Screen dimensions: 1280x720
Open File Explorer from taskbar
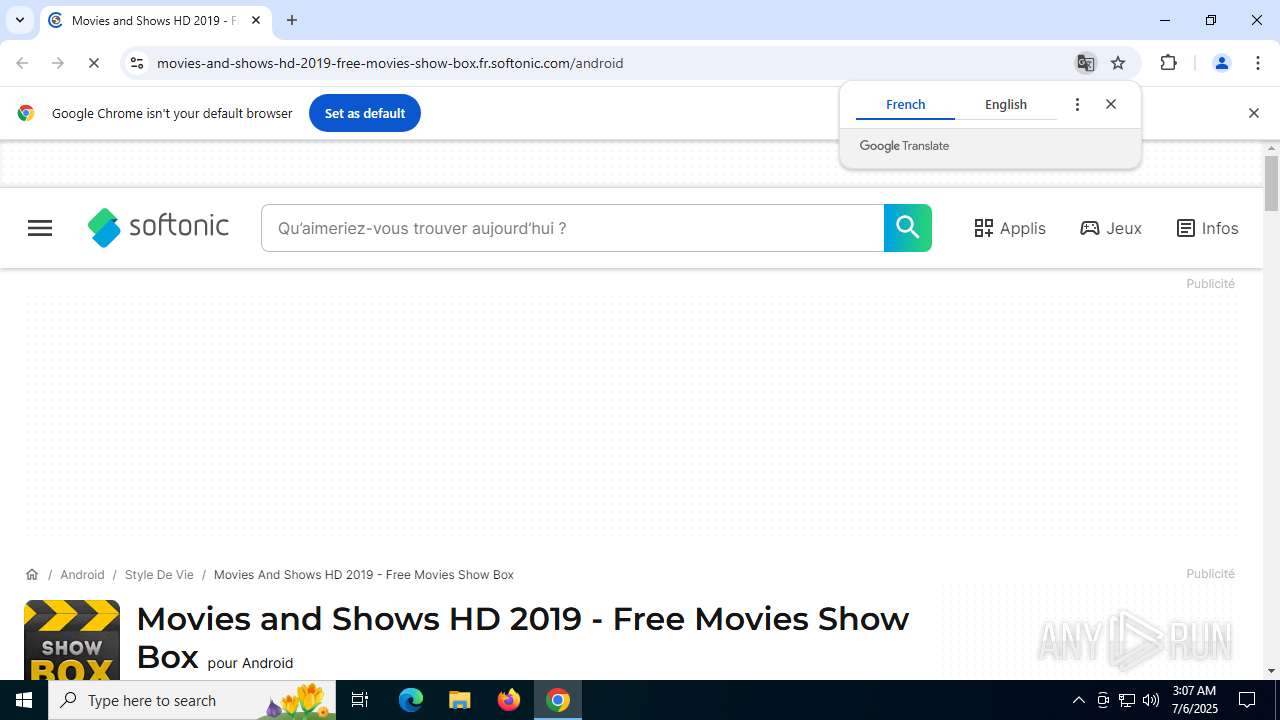[460, 700]
